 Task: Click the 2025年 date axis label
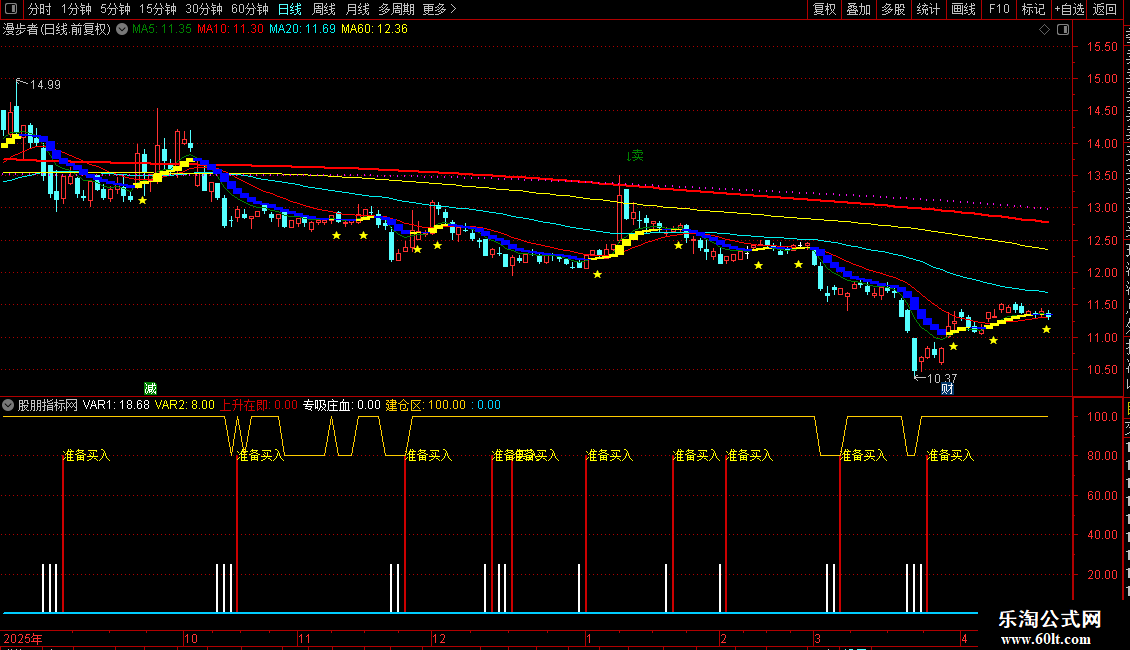(x=23, y=638)
